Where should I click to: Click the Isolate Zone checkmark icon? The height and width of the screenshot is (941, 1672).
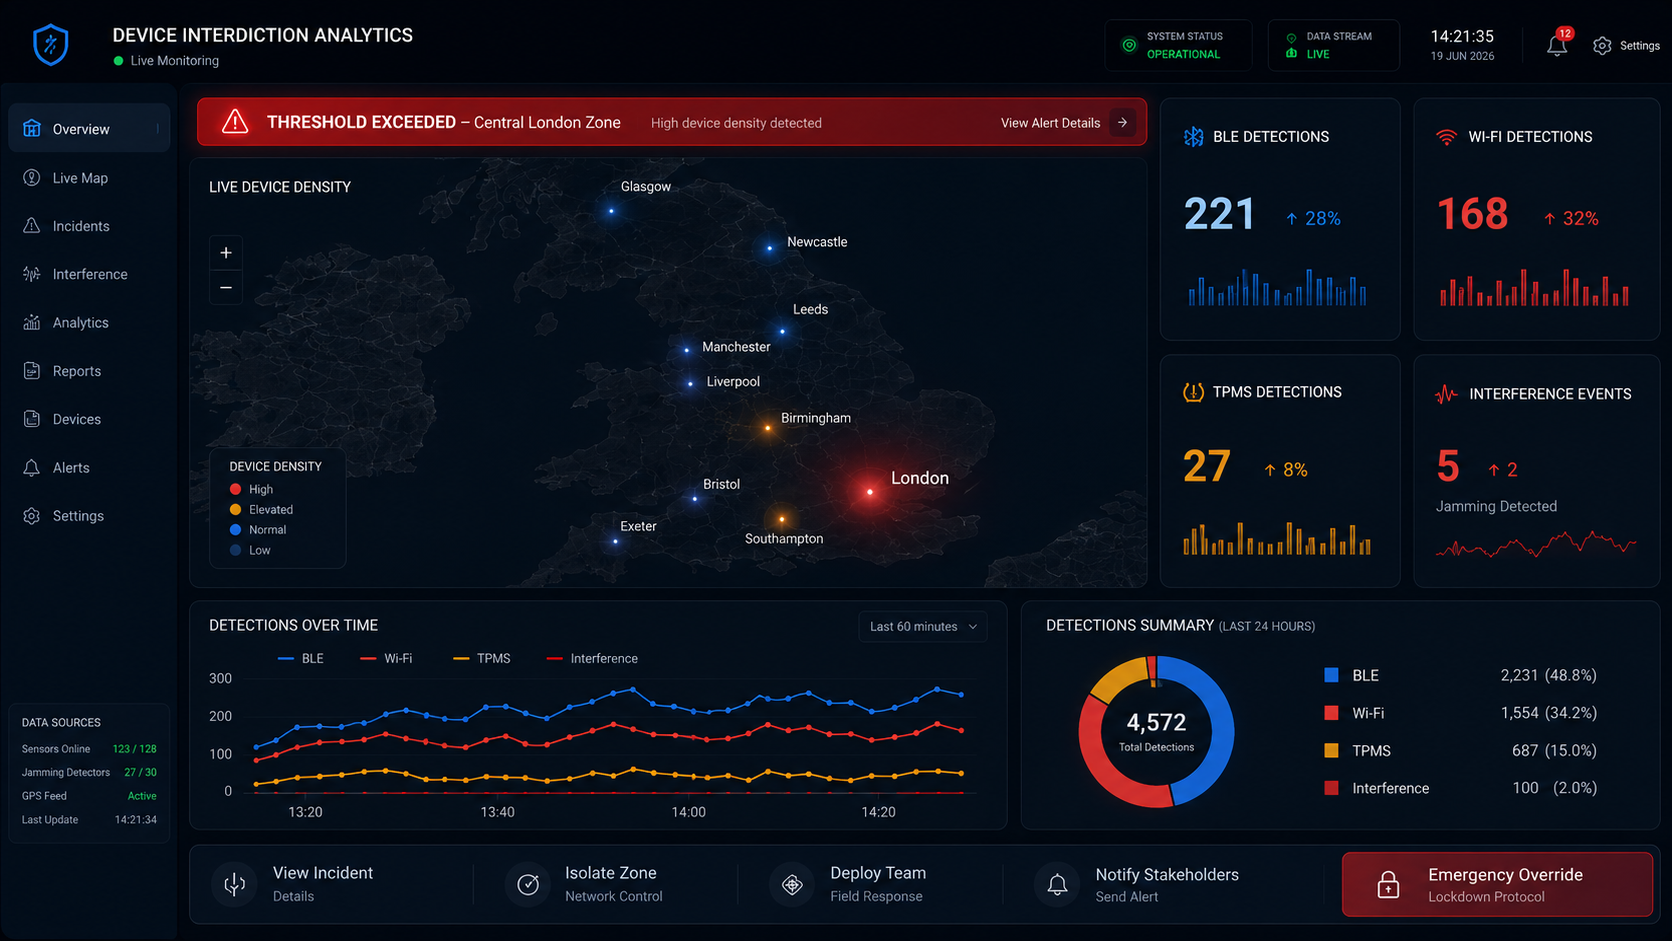click(528, 884)
